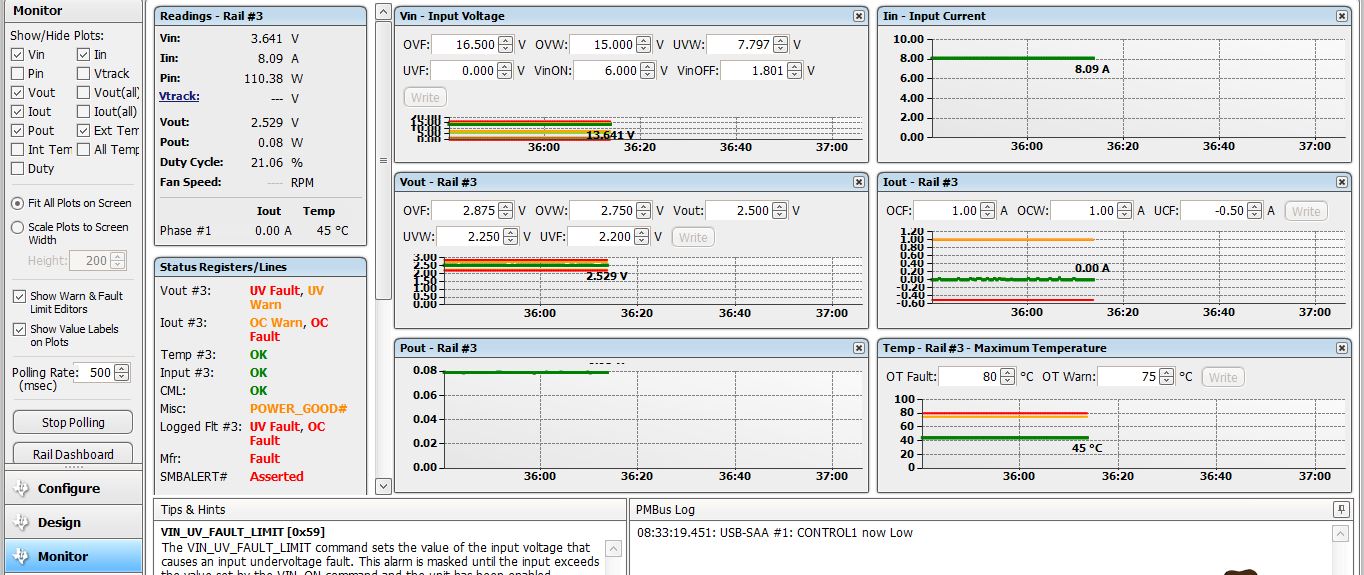Click the VIN_UV_FAULT_LIMIT [0x59] hint heading
The width and height of the screenshot is (1364, 575).
(x=243, y=532)
